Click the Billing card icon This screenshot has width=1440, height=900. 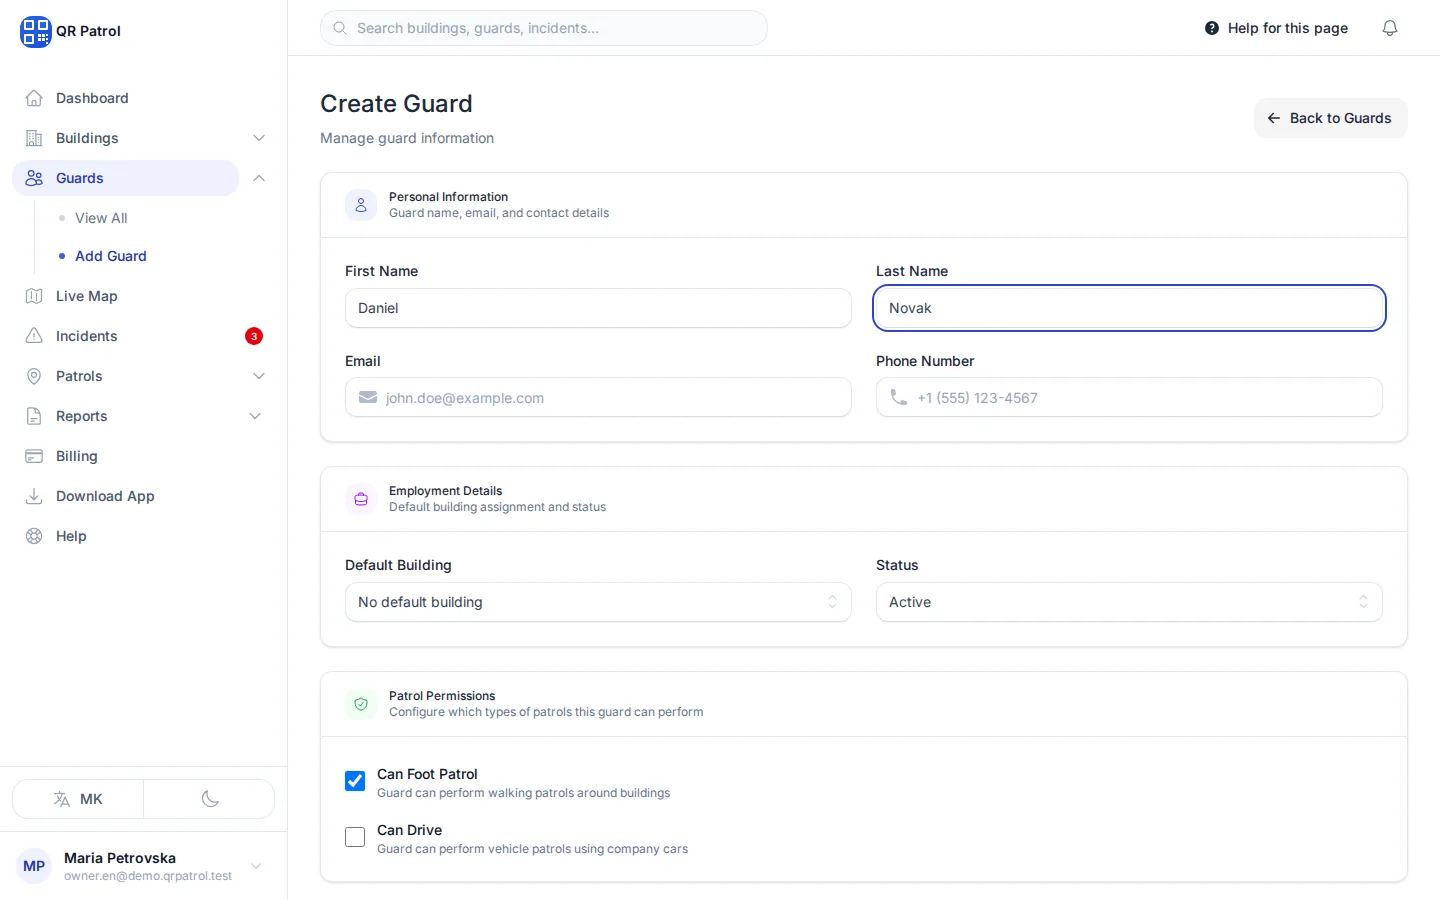(34, 456)
